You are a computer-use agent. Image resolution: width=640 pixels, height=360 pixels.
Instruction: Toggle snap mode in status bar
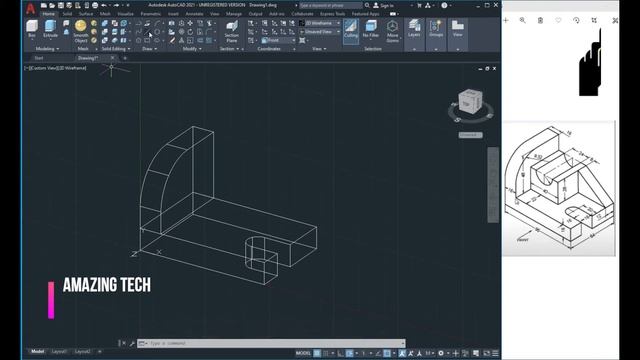tap(326, 353)
